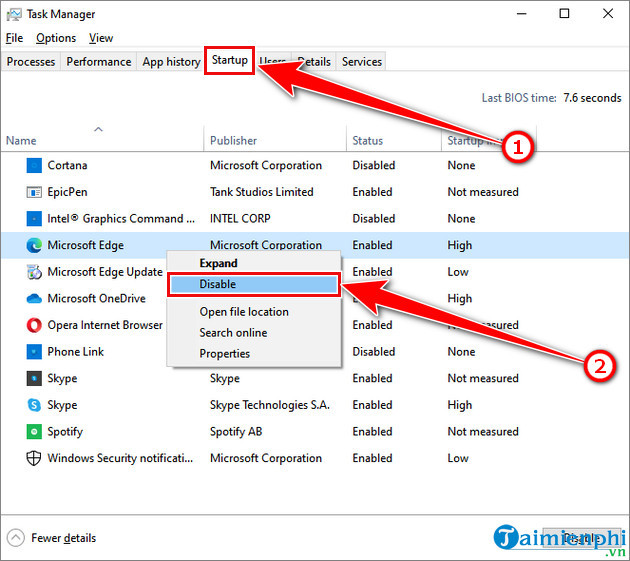Select the Microsoft Edge browser icon
Image resolution: width=630 pixels, height=561 pixels.
pyautogui.click(x=33, y=245)
